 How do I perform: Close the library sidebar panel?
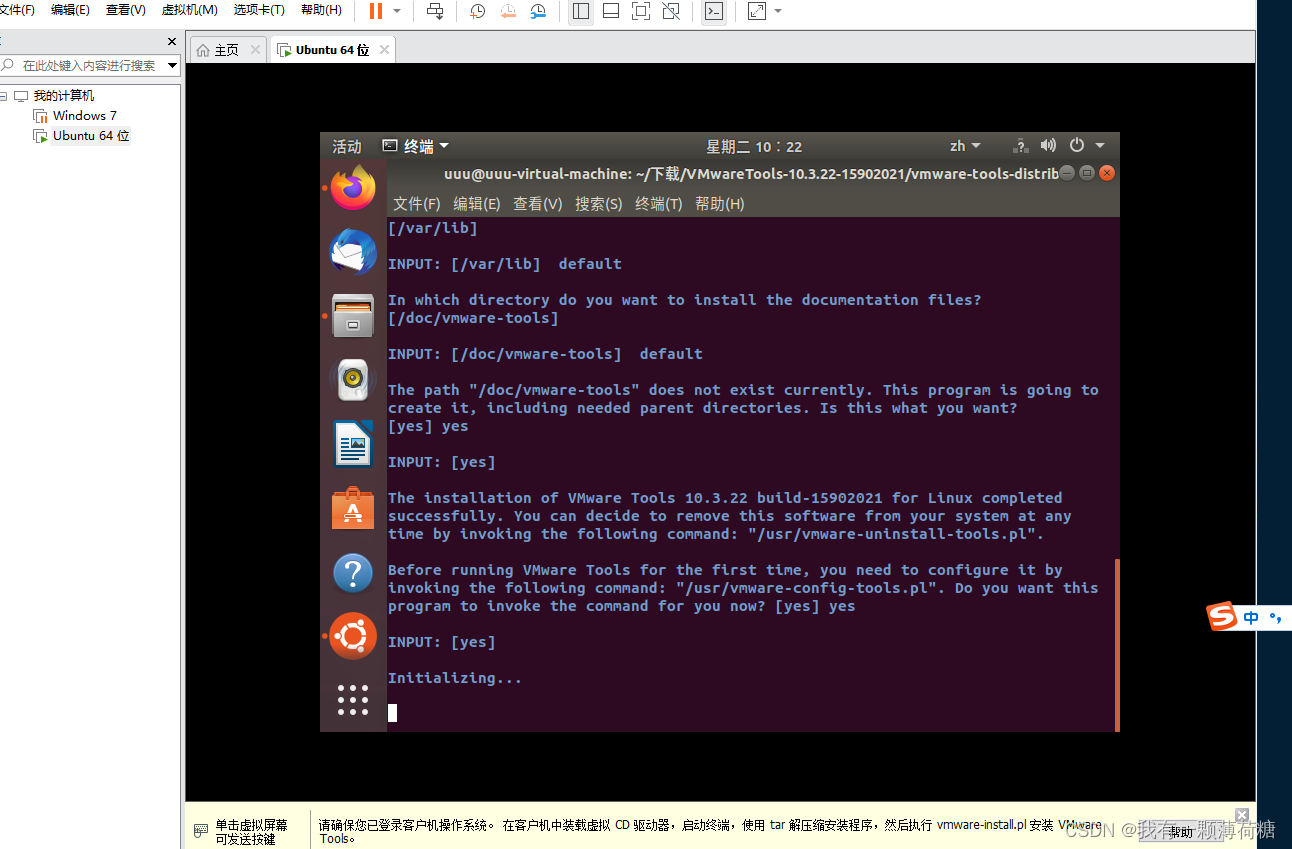pyautogui.click(x=172, y=41)
